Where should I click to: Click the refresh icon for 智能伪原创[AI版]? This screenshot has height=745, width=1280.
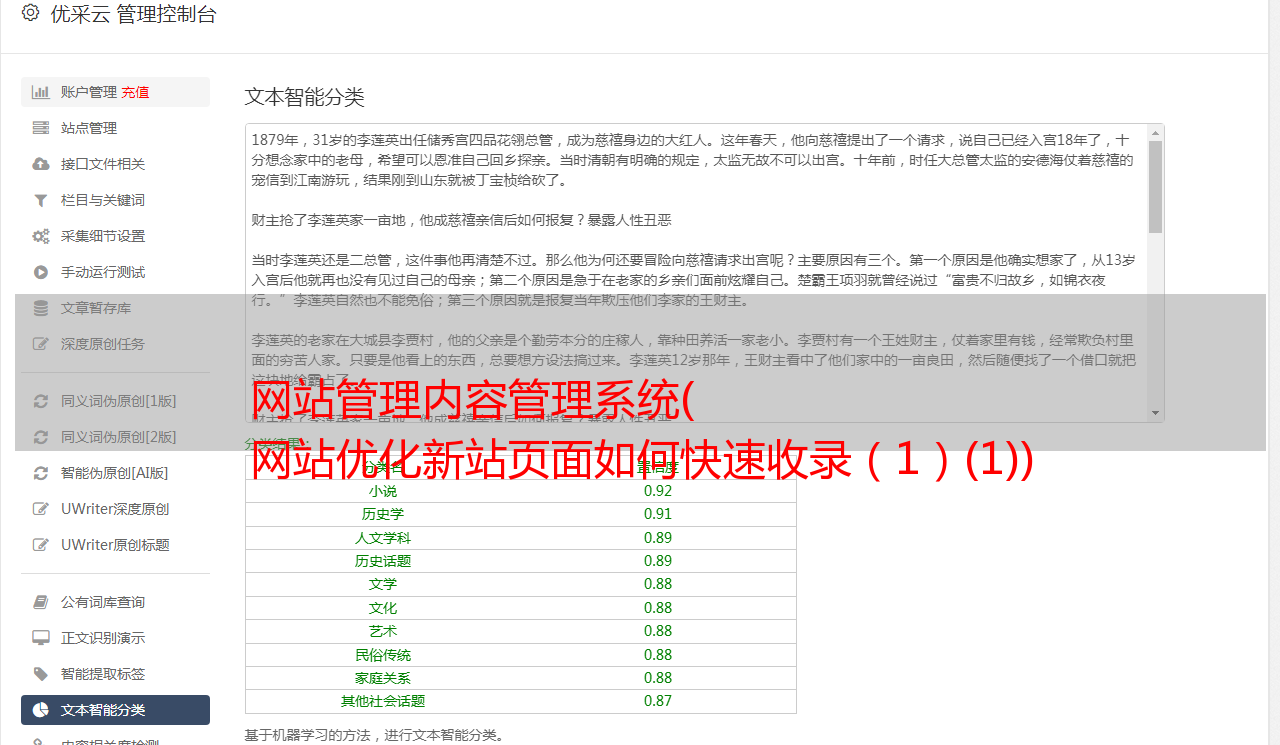pyautogui.click(x=40, y=473)
